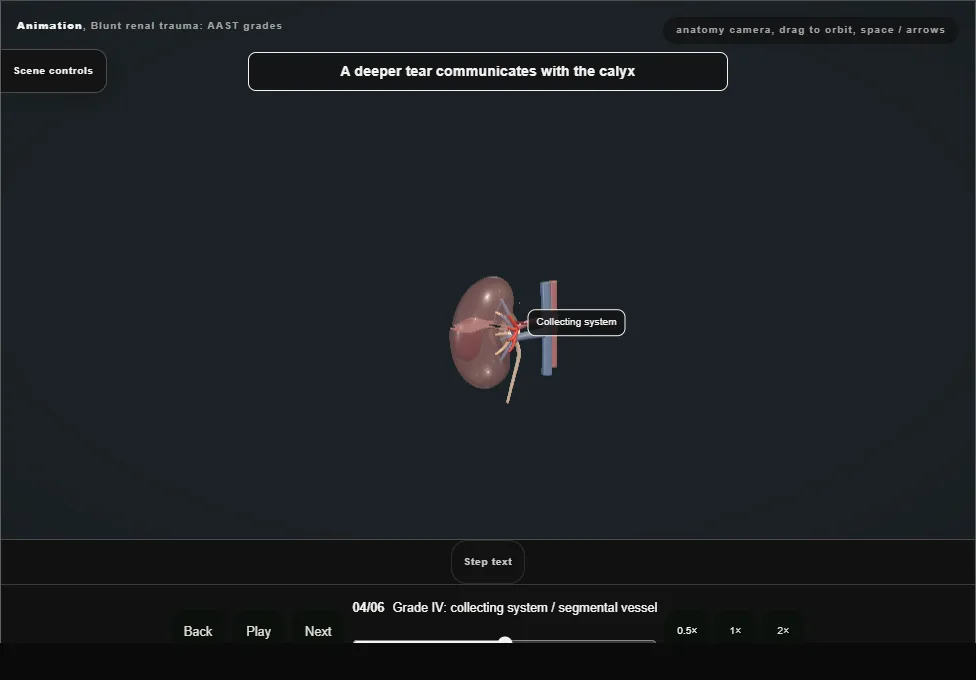Click the step counter 04/06
This screenshot has height=680, width=976.
(x=368, y=608)
